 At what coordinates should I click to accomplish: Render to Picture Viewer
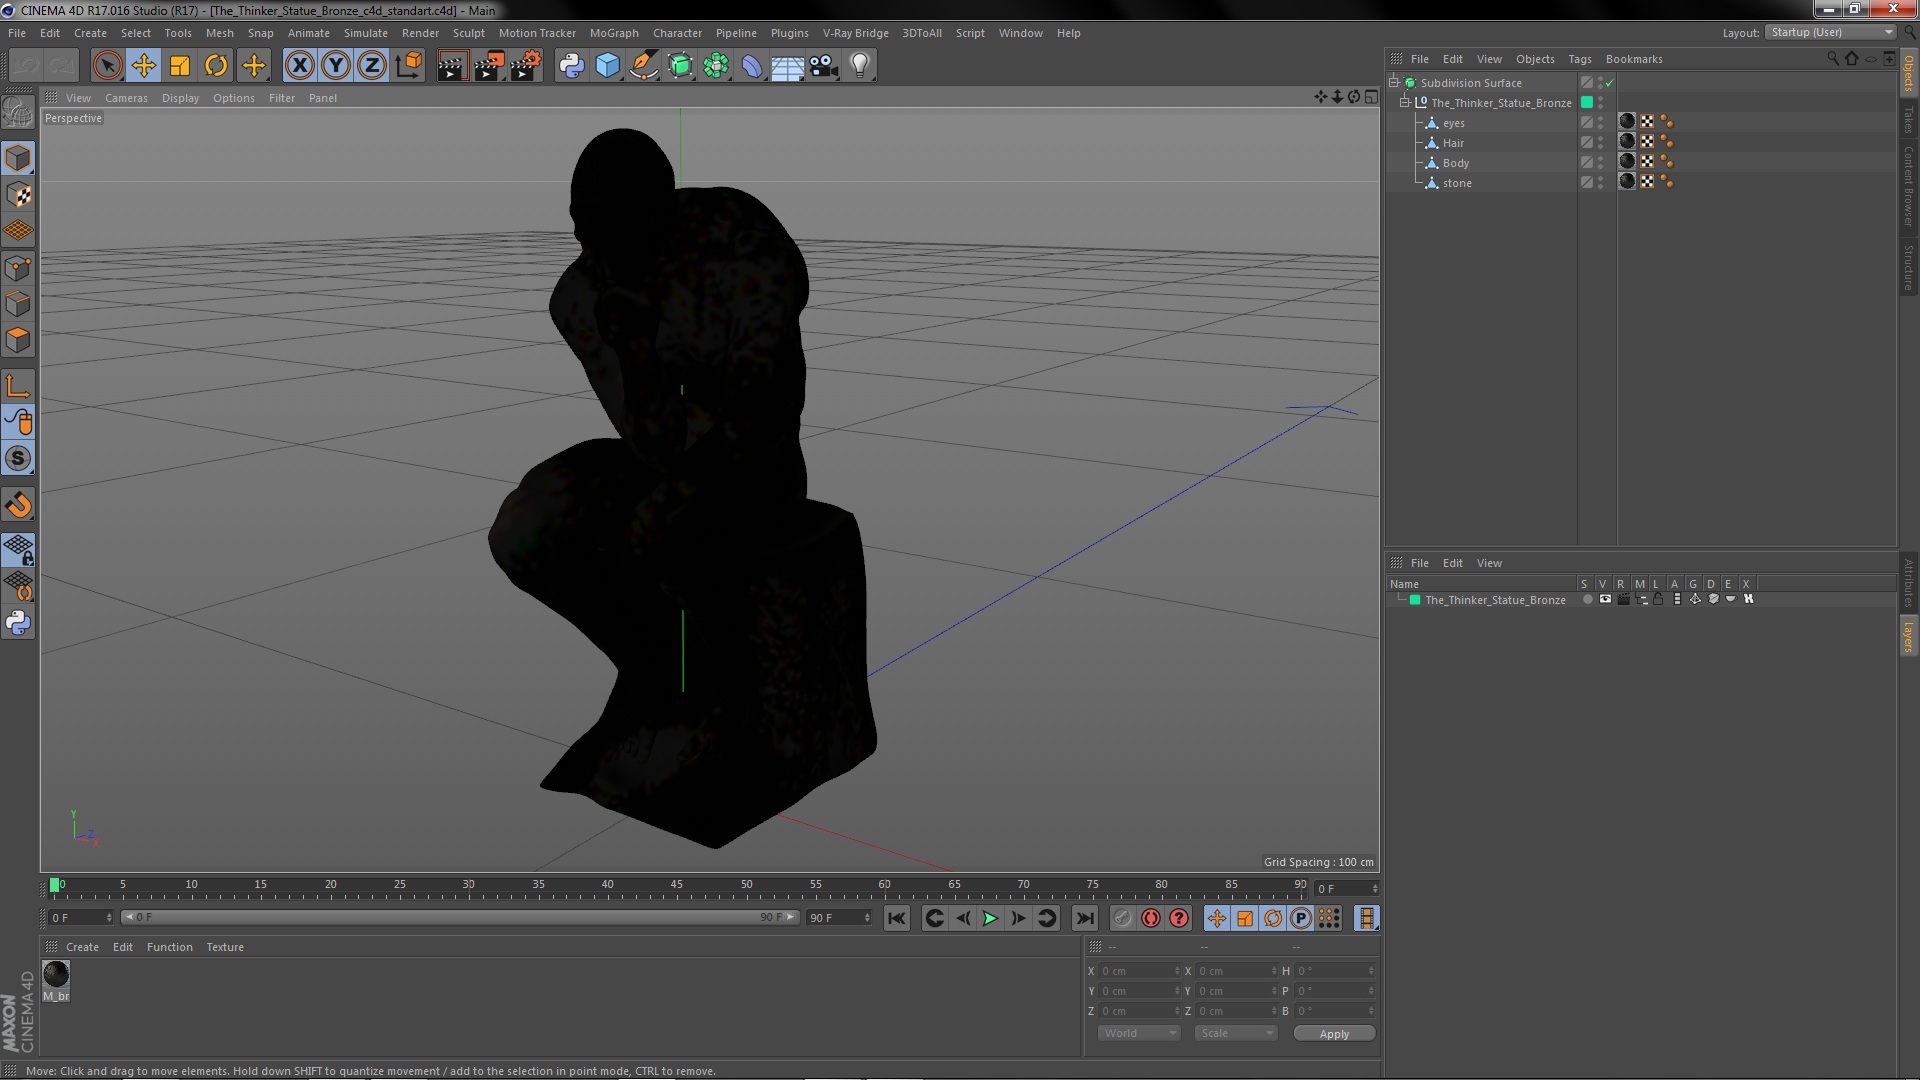488,66
